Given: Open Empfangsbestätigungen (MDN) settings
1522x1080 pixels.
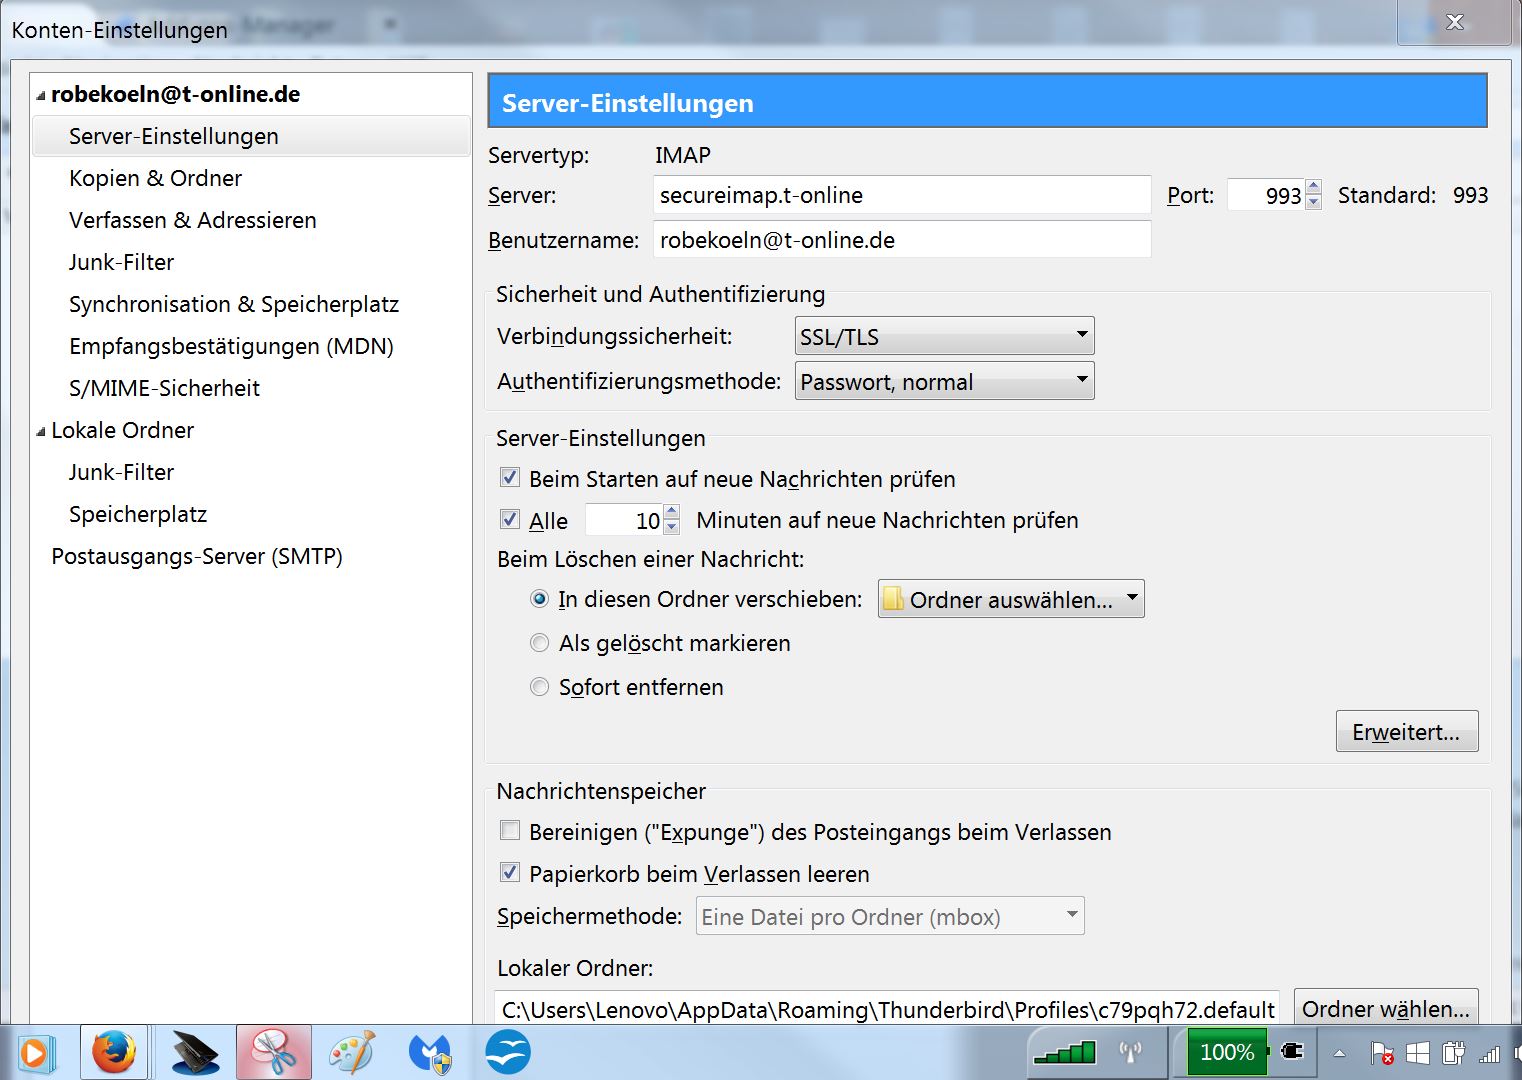Looking at the screenshot, I should 231,346.
